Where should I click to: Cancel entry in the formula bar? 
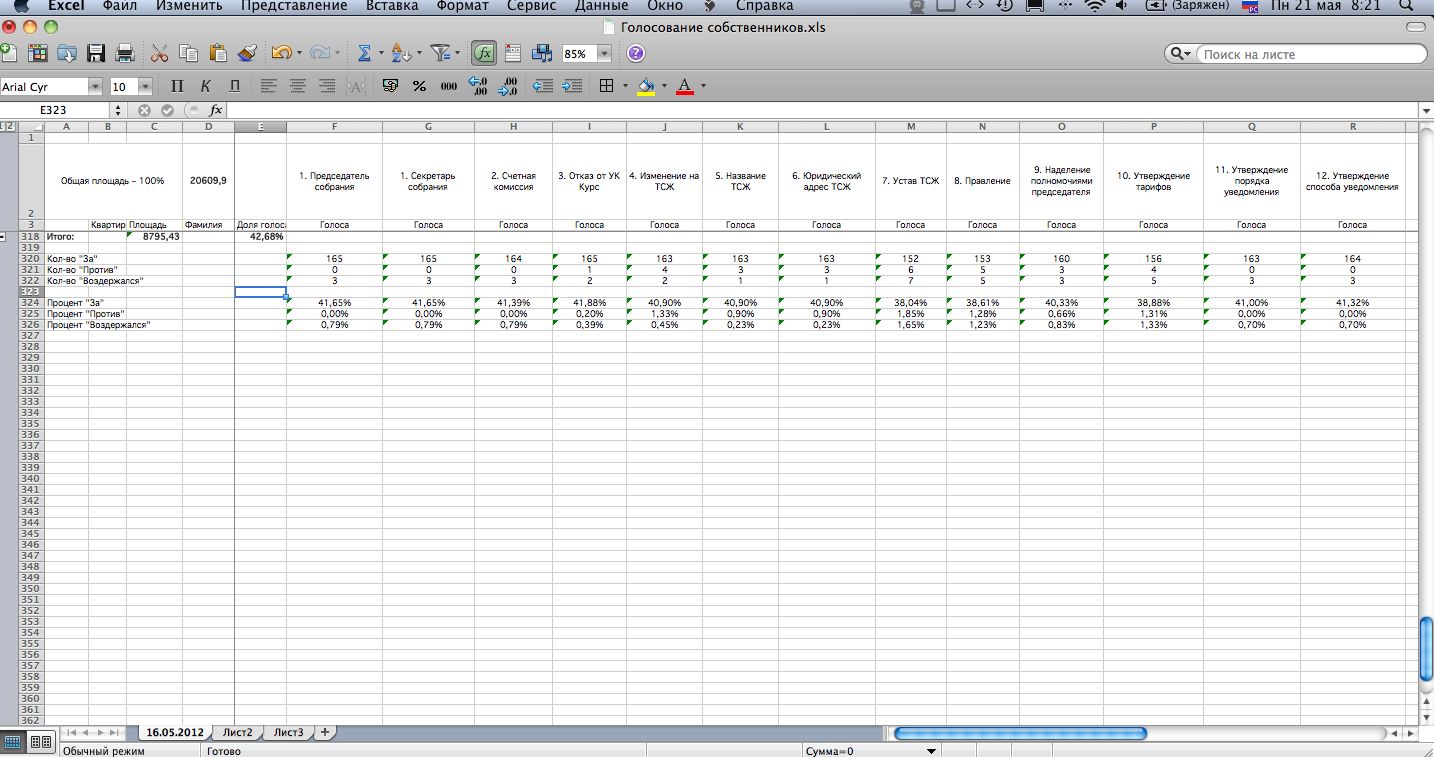point(145,110)
